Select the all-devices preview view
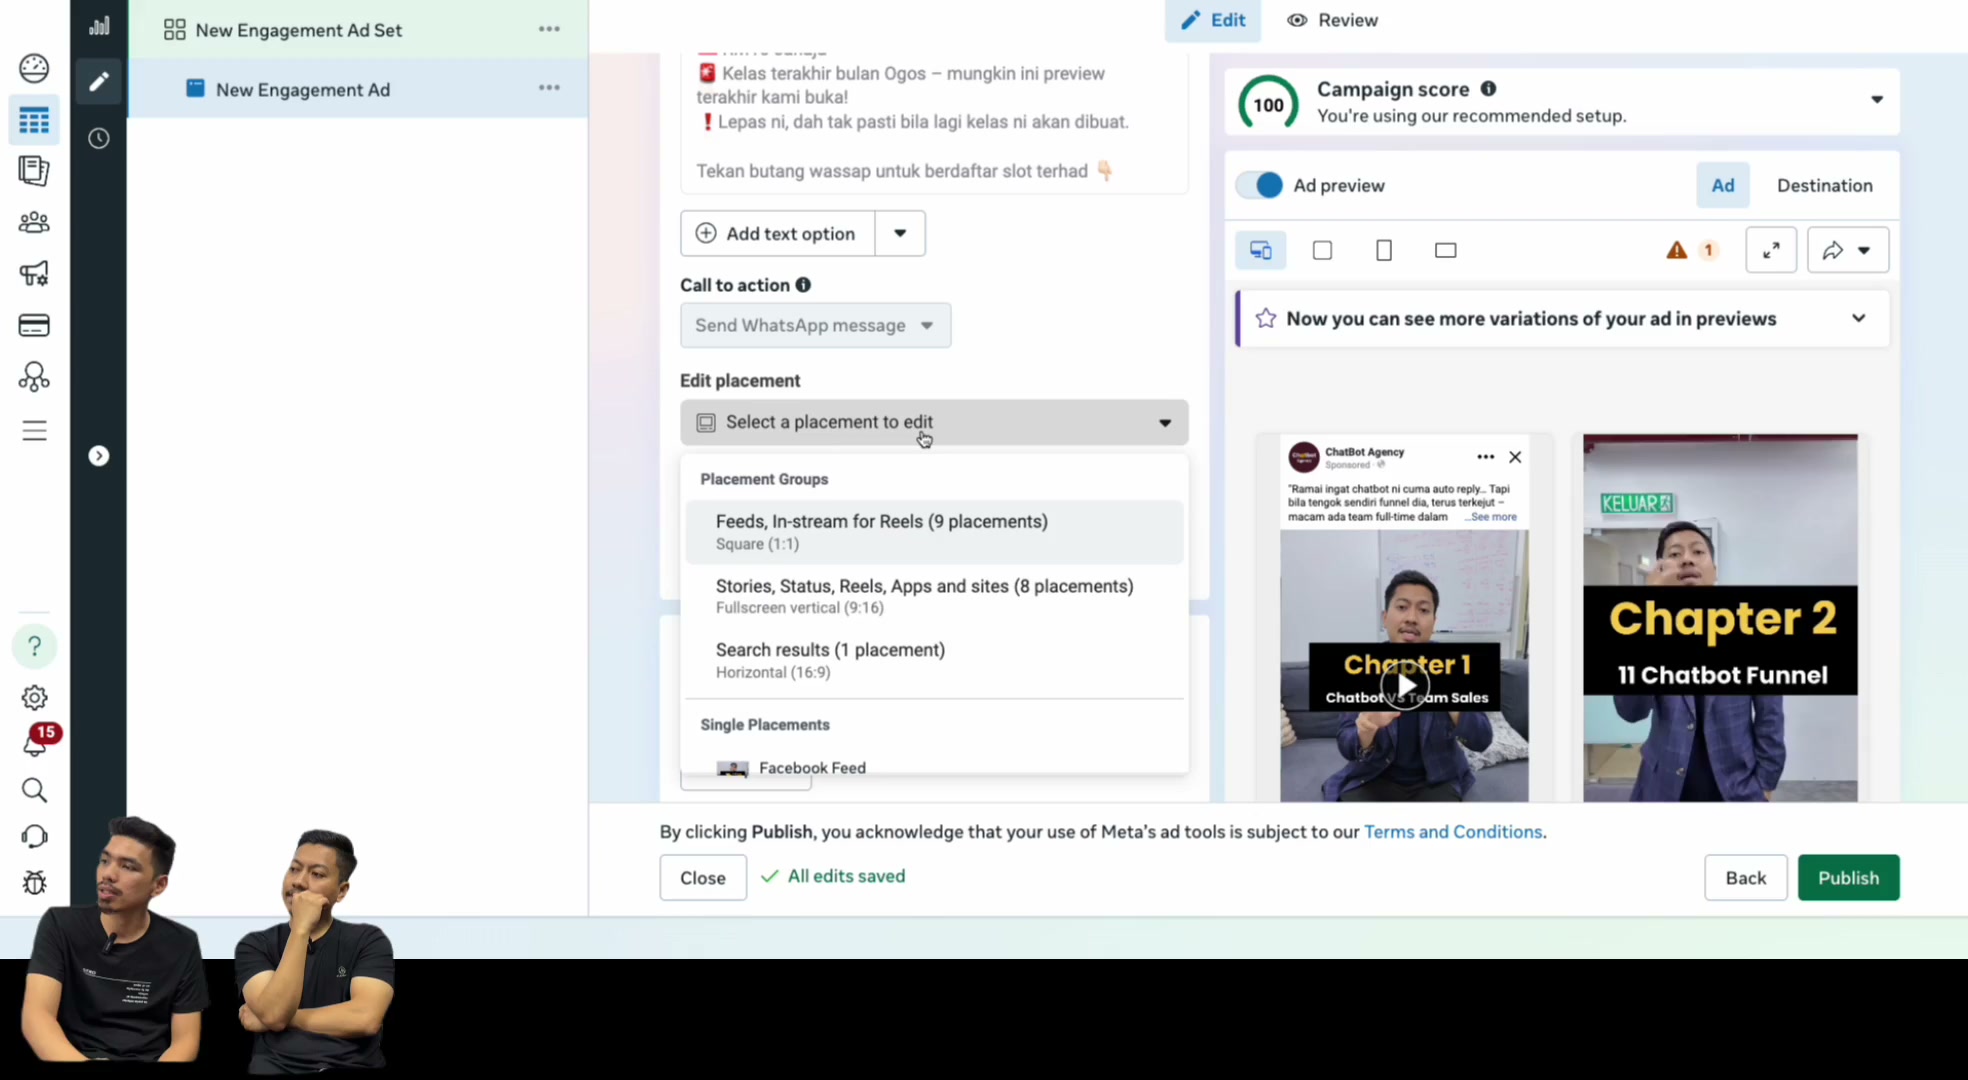 pos(1261,250)
